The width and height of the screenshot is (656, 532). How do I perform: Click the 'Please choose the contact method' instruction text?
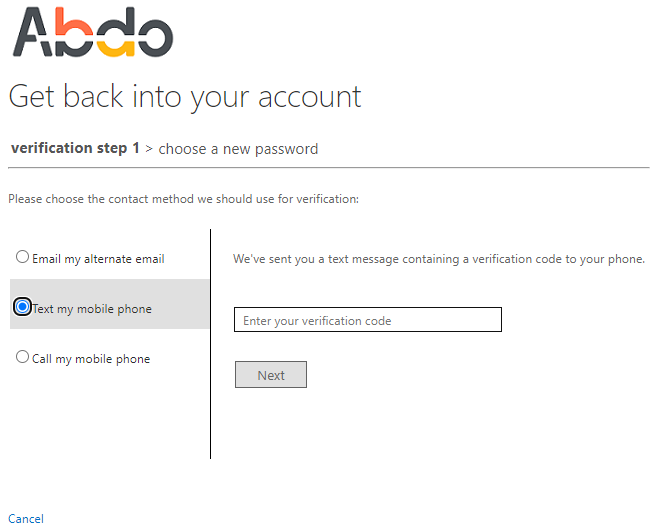point(184,199)
